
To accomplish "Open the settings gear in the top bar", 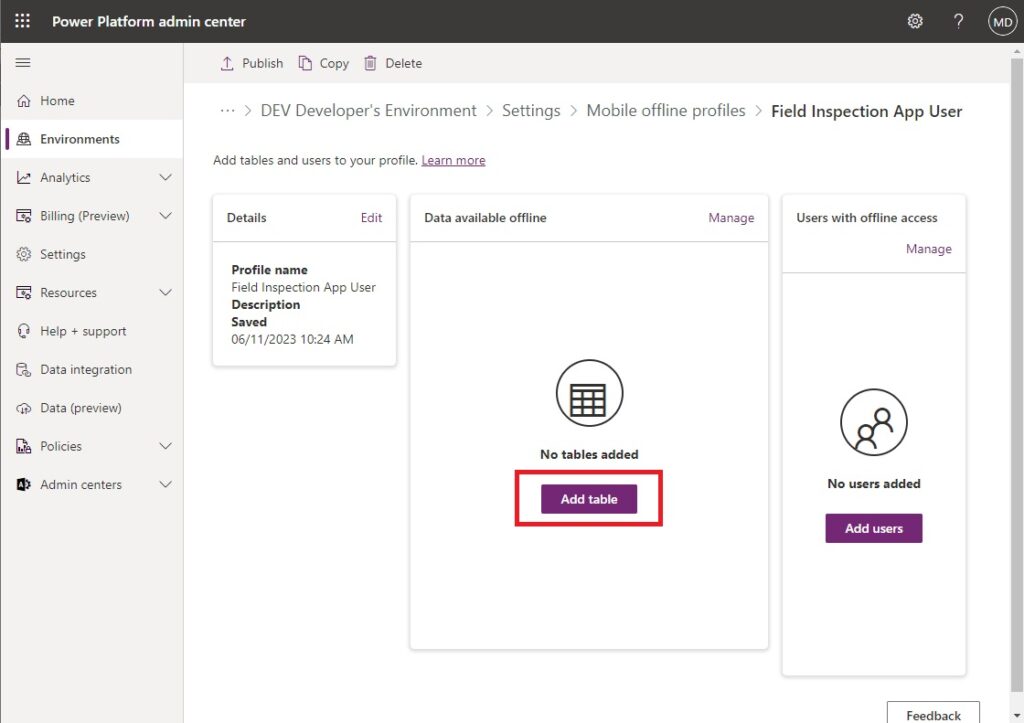I will pyautogui.click(x=915, y=20).
